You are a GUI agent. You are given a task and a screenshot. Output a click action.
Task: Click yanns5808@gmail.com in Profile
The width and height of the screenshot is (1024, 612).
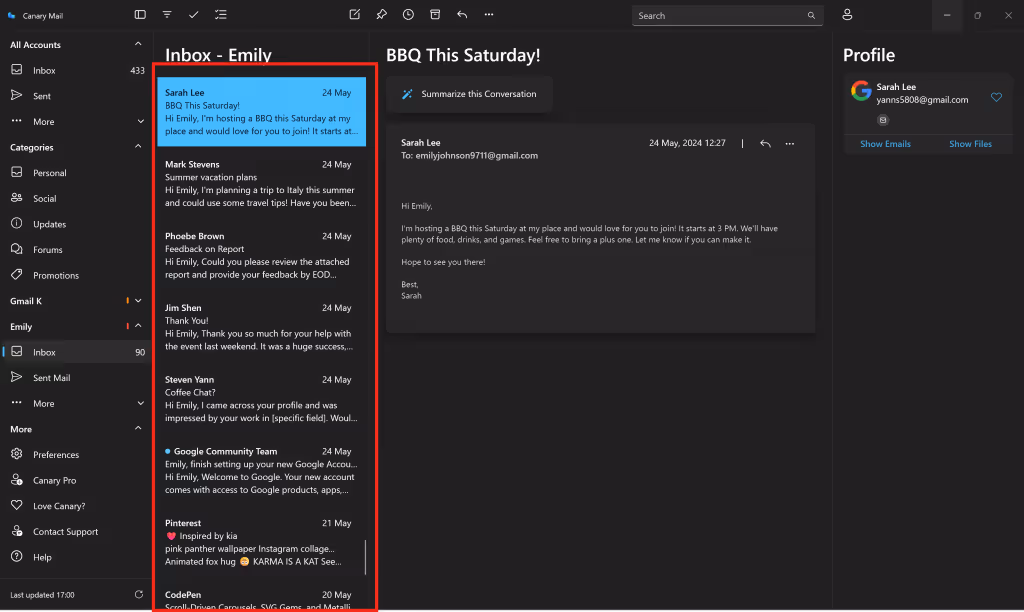(922, 100)
